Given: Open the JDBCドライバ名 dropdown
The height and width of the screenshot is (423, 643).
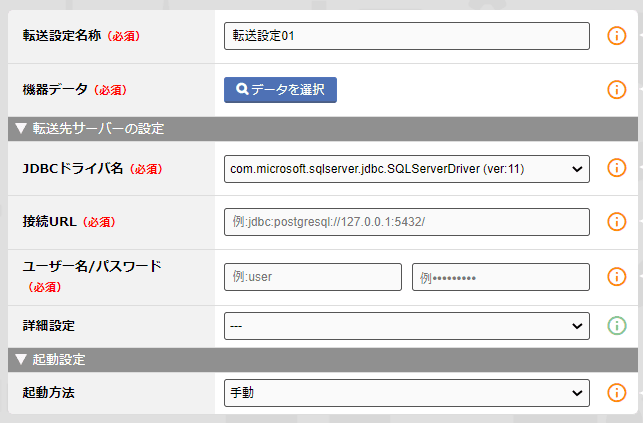Looking at the screenshot, I should (x=407, y=169).
